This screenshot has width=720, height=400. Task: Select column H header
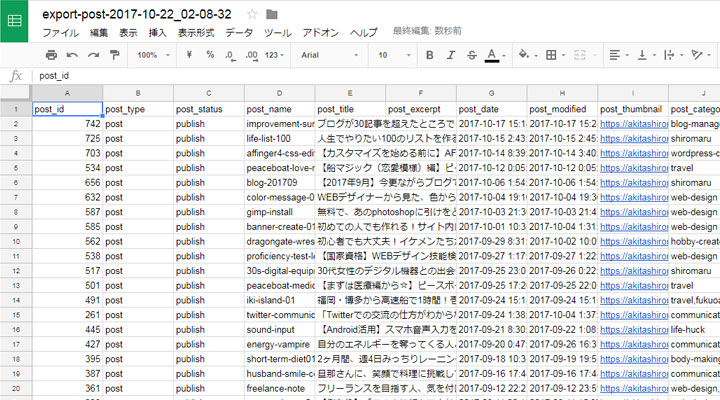(x=562, y=93)
